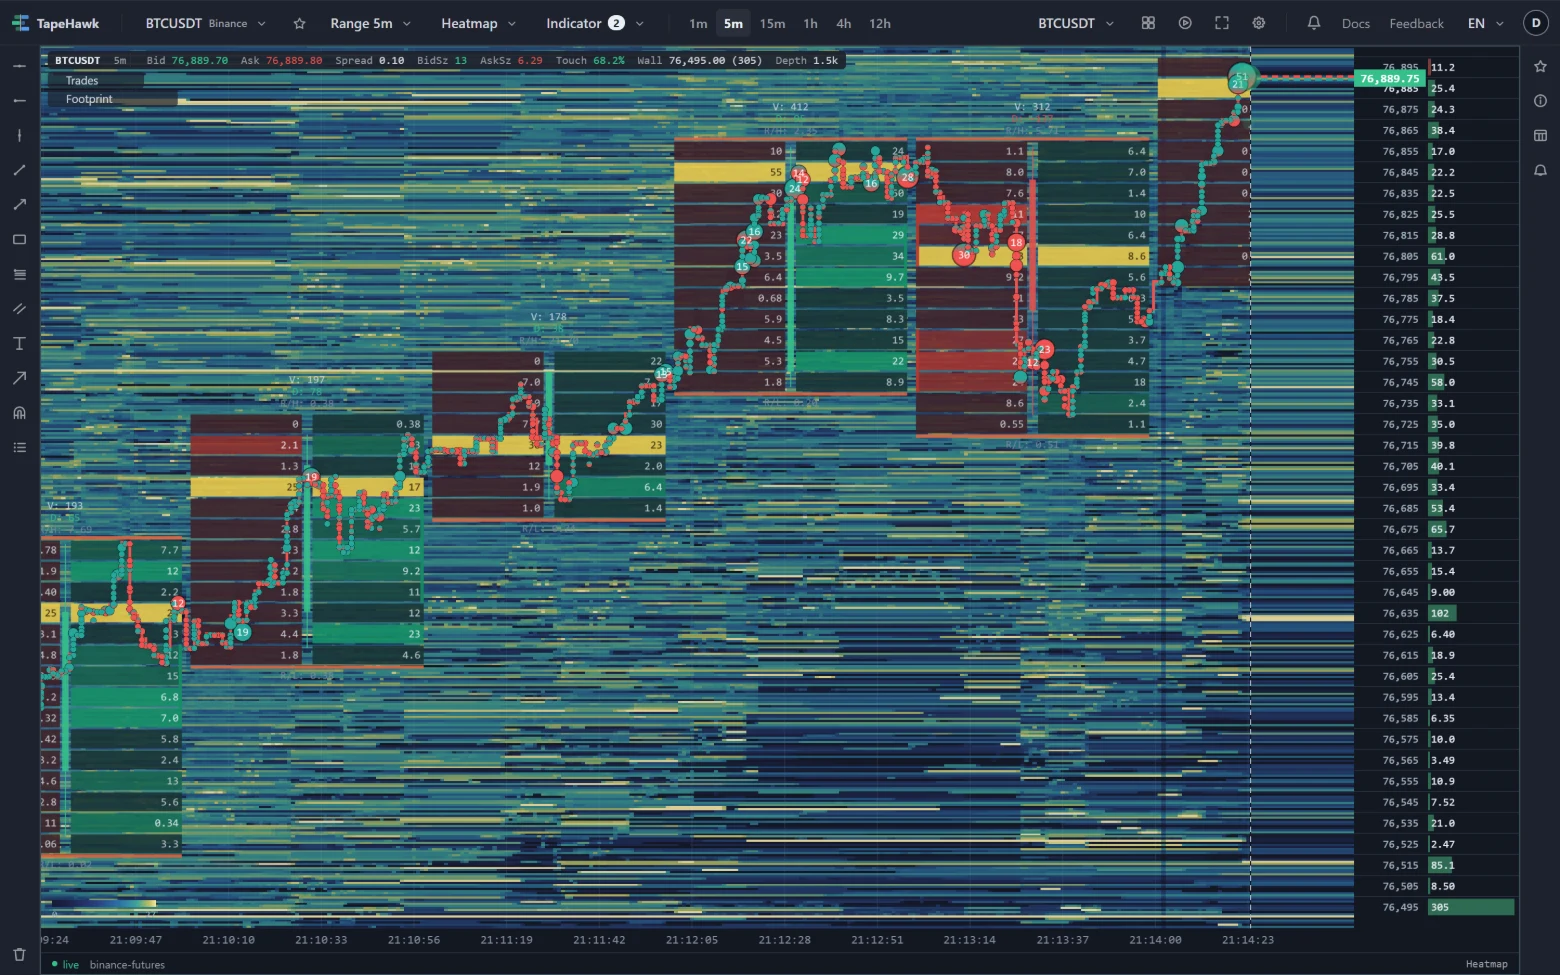Select the parallel channel drawing tool
The height and width of the screenshot is (975, 1560).
pos(19,309)
